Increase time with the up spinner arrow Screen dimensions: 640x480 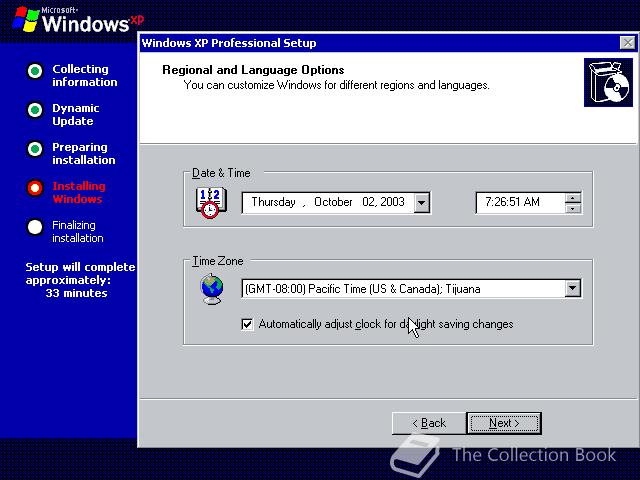tap(573, 198)
